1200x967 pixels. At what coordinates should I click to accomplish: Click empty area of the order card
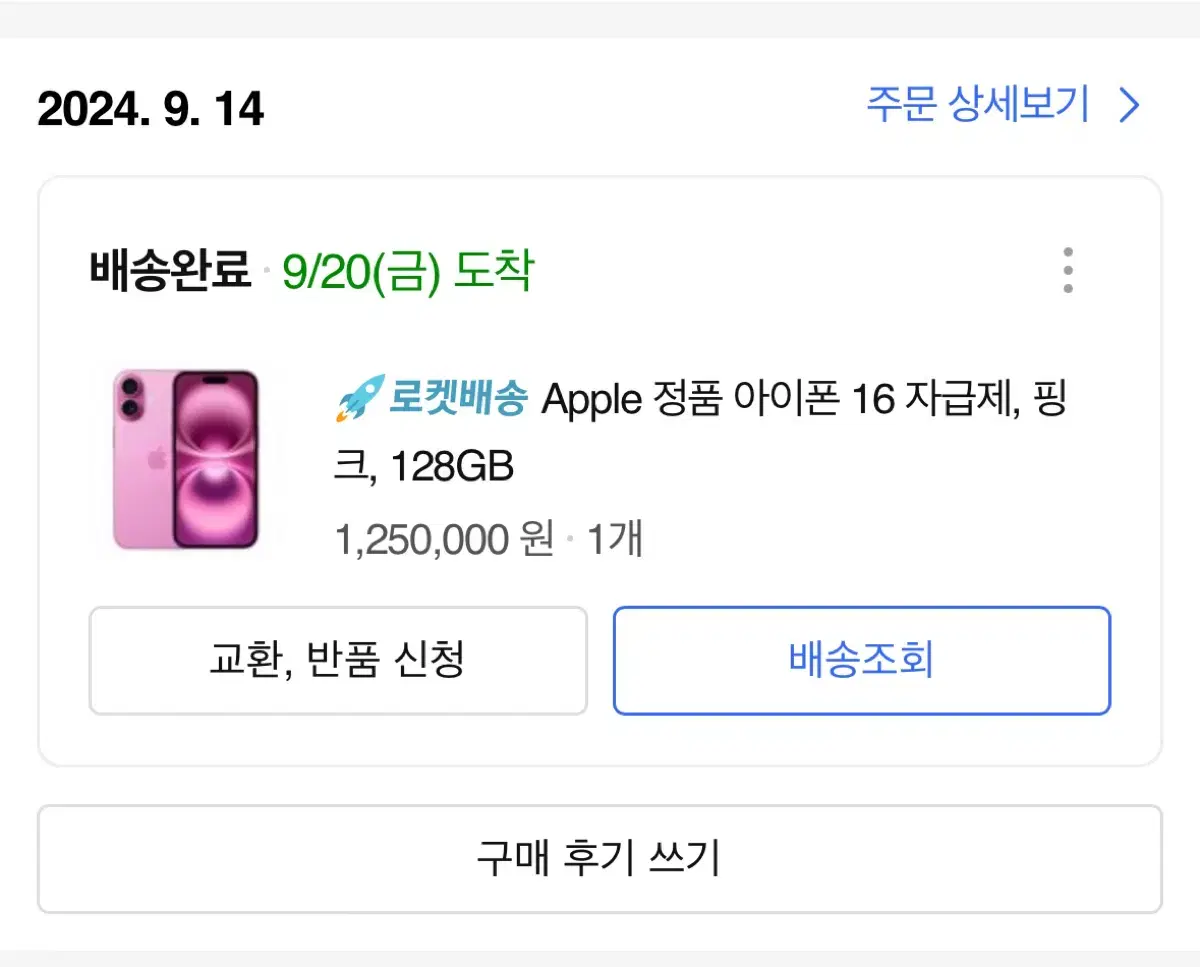point(800,300)
